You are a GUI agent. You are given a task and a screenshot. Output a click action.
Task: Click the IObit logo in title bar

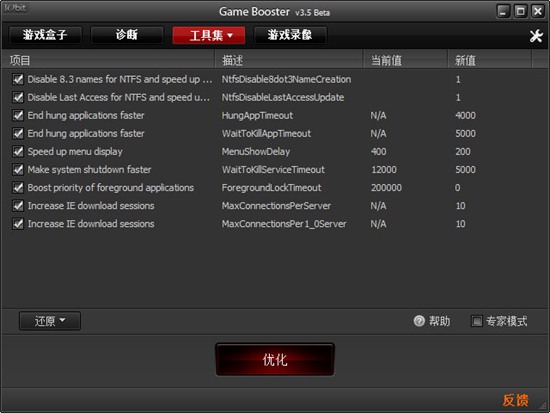pos(15,8)
